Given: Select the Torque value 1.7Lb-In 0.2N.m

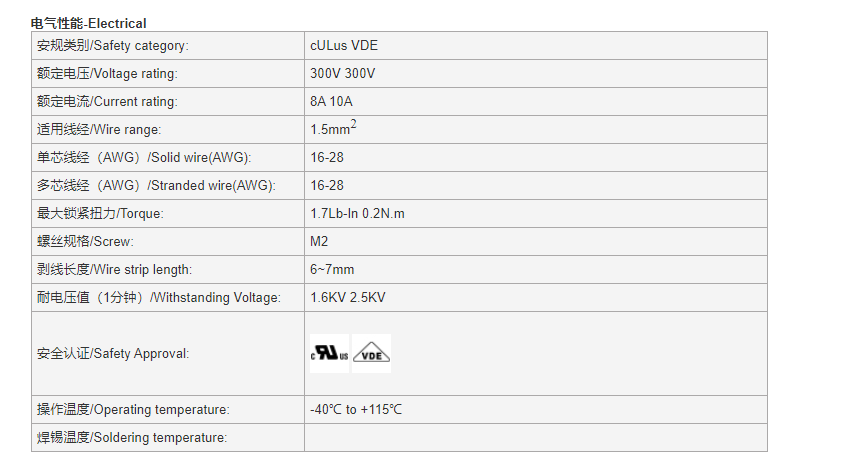Looking at the screenshot, I should pos(357,214).
